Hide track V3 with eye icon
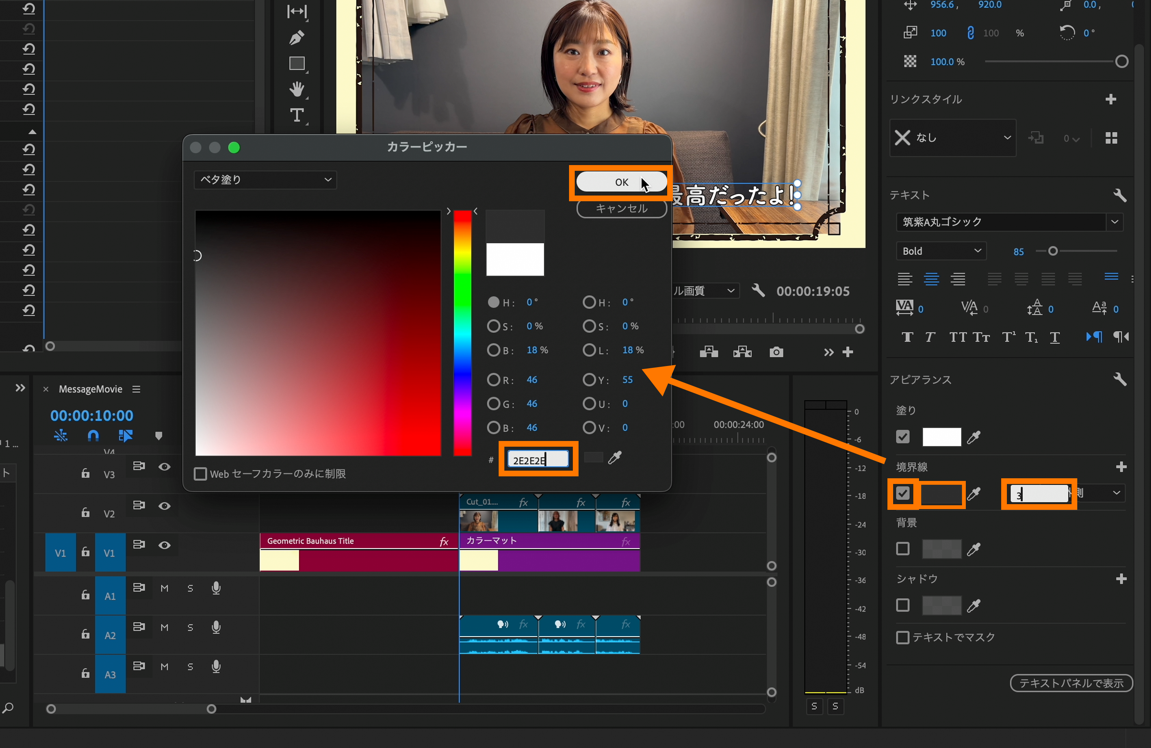The height and width of the screenshot is (748, 1151). pos(164,467)
